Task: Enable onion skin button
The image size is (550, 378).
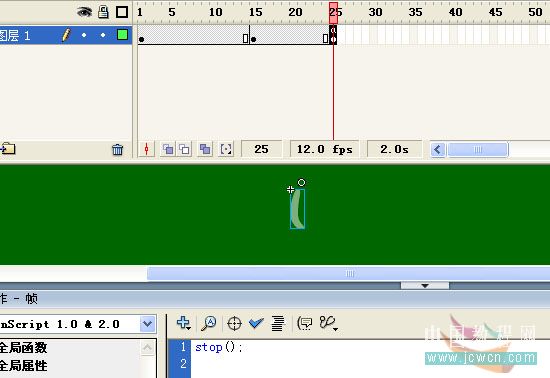Action: pyautogui.click(x=168, y=149)
